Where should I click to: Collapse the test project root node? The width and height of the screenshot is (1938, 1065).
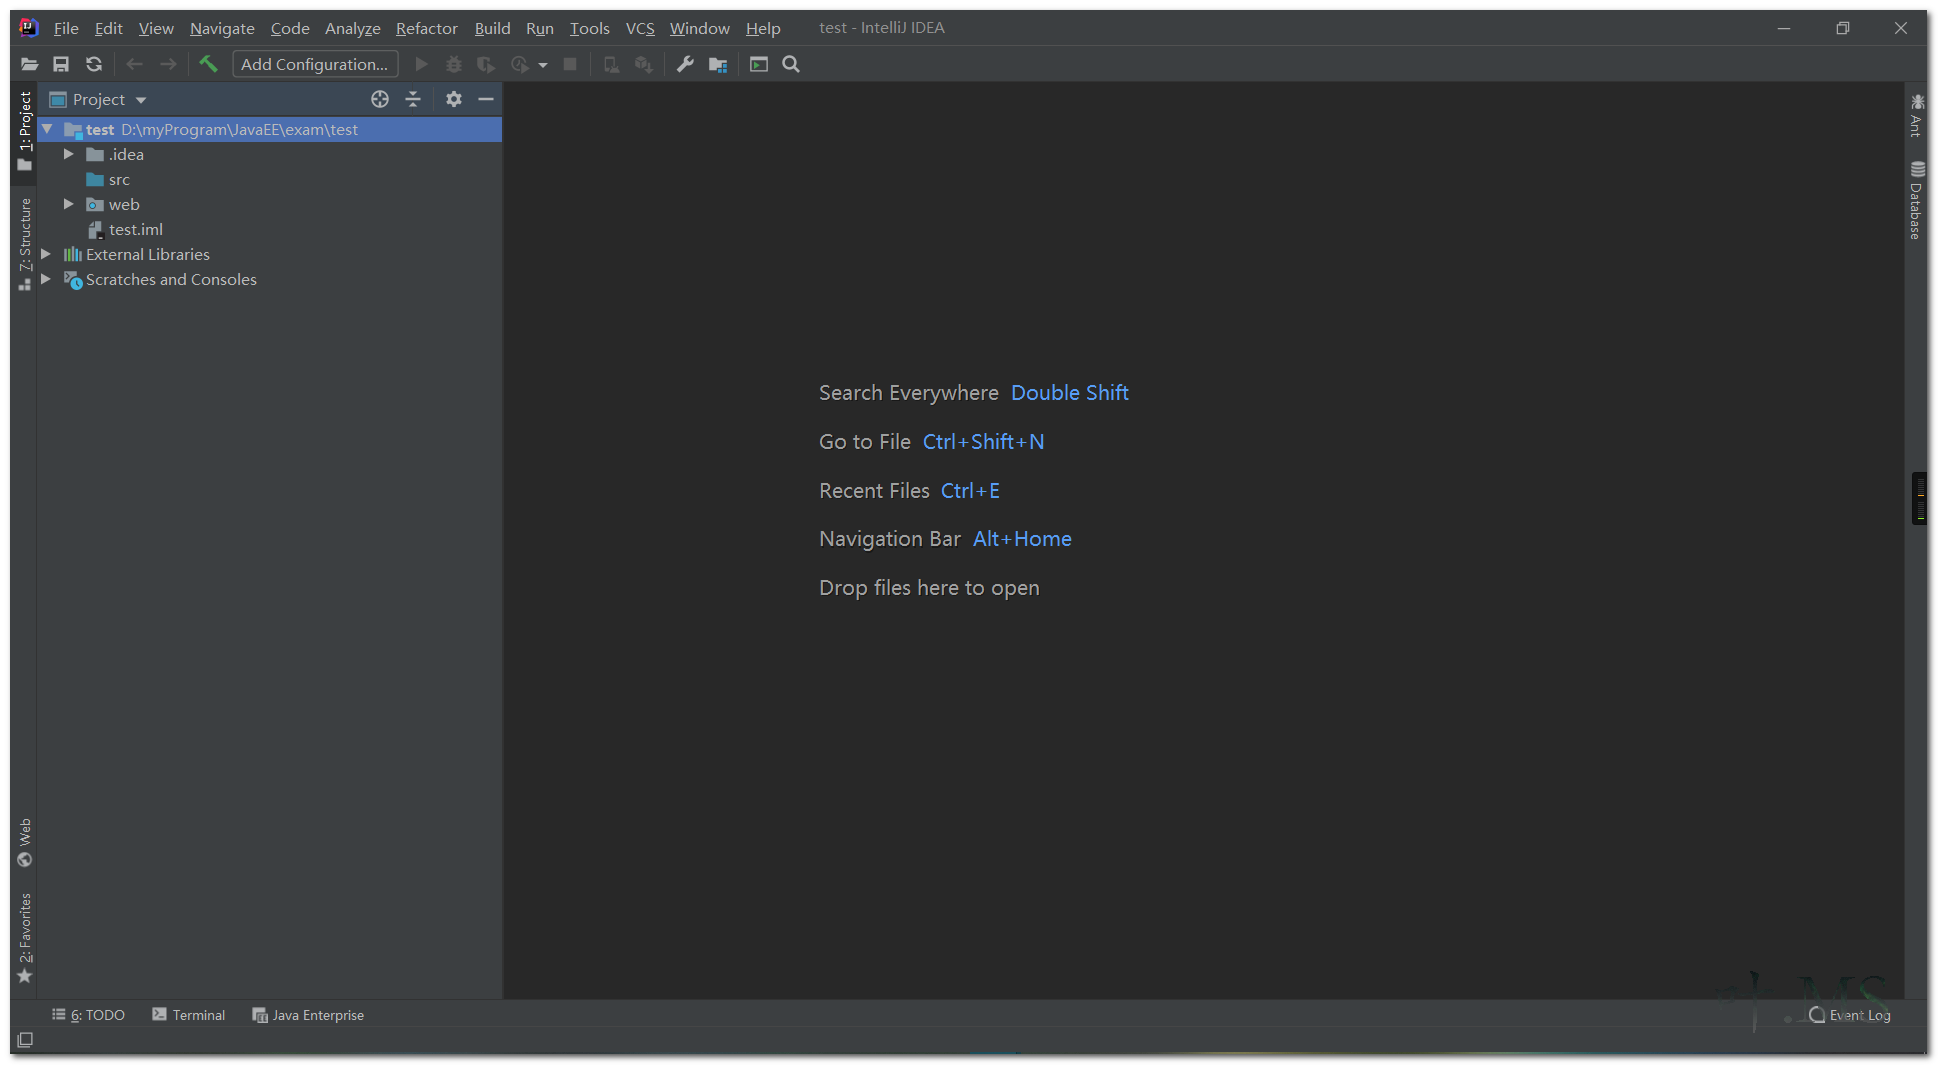point(47,129)
